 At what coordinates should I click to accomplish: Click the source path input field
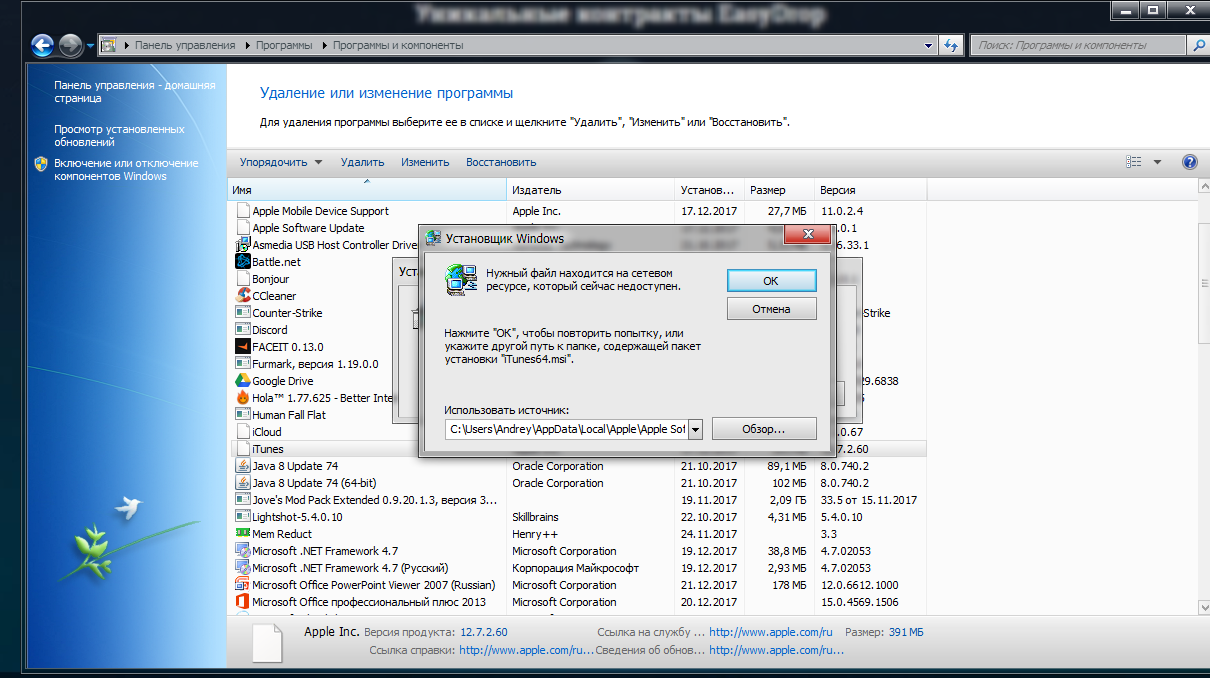pos(566,429)
